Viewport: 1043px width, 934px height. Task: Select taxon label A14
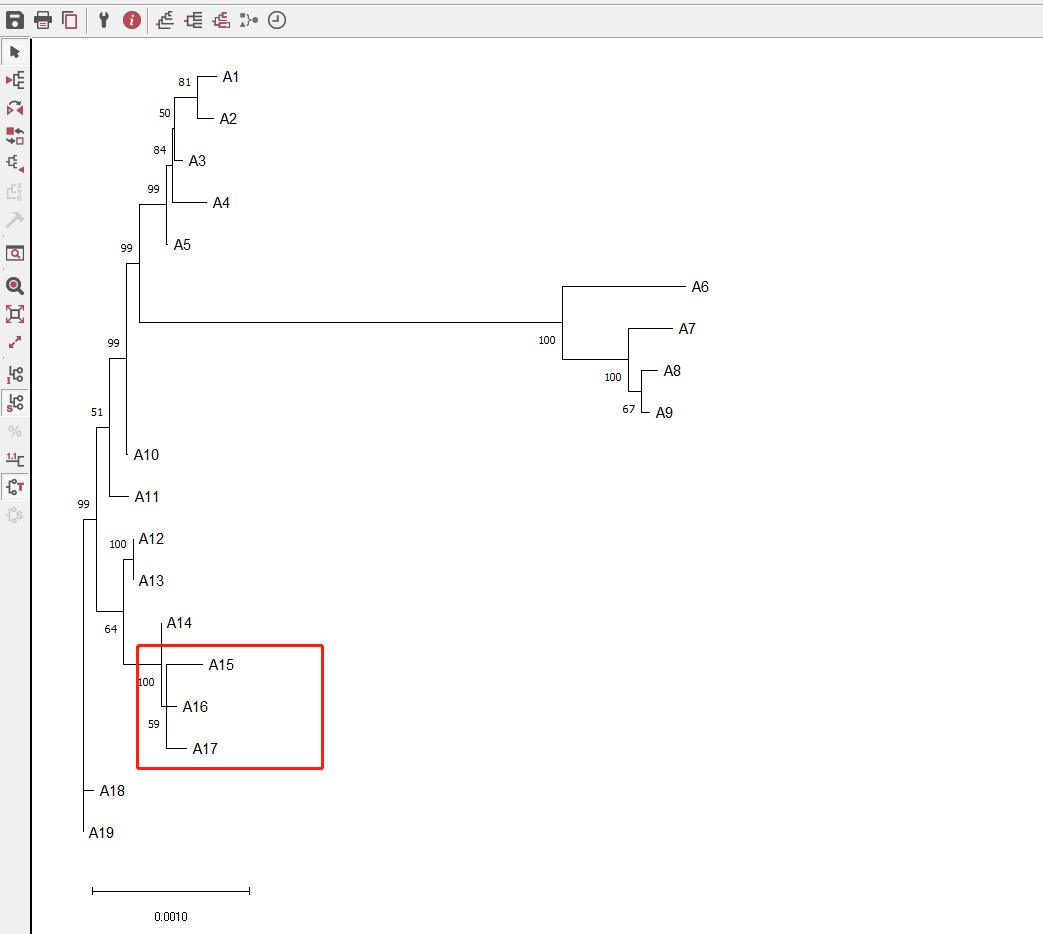(x=179, y=623)
